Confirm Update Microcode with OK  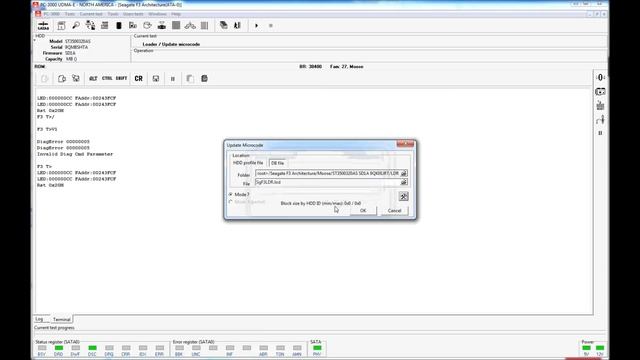point(363,211)
